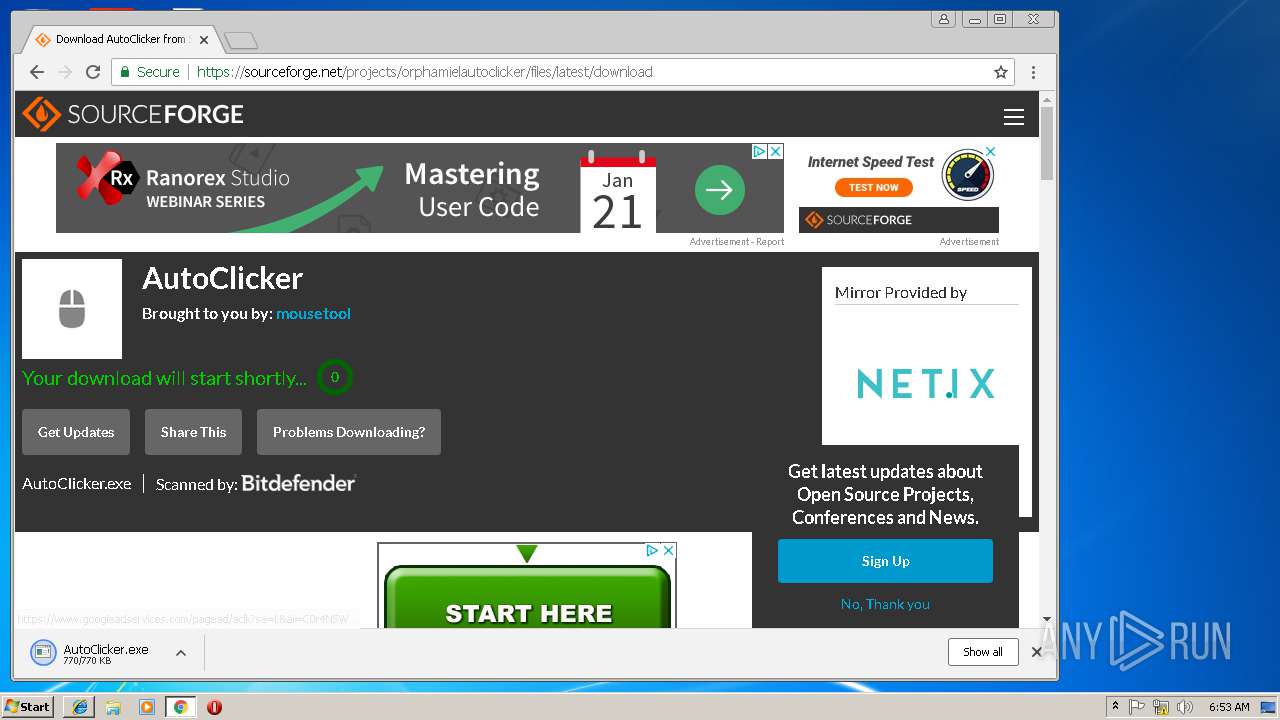Viewport: 1280px width, 720px height.
Task: Click Problems Downloading? button
Action: click(349, 432)
